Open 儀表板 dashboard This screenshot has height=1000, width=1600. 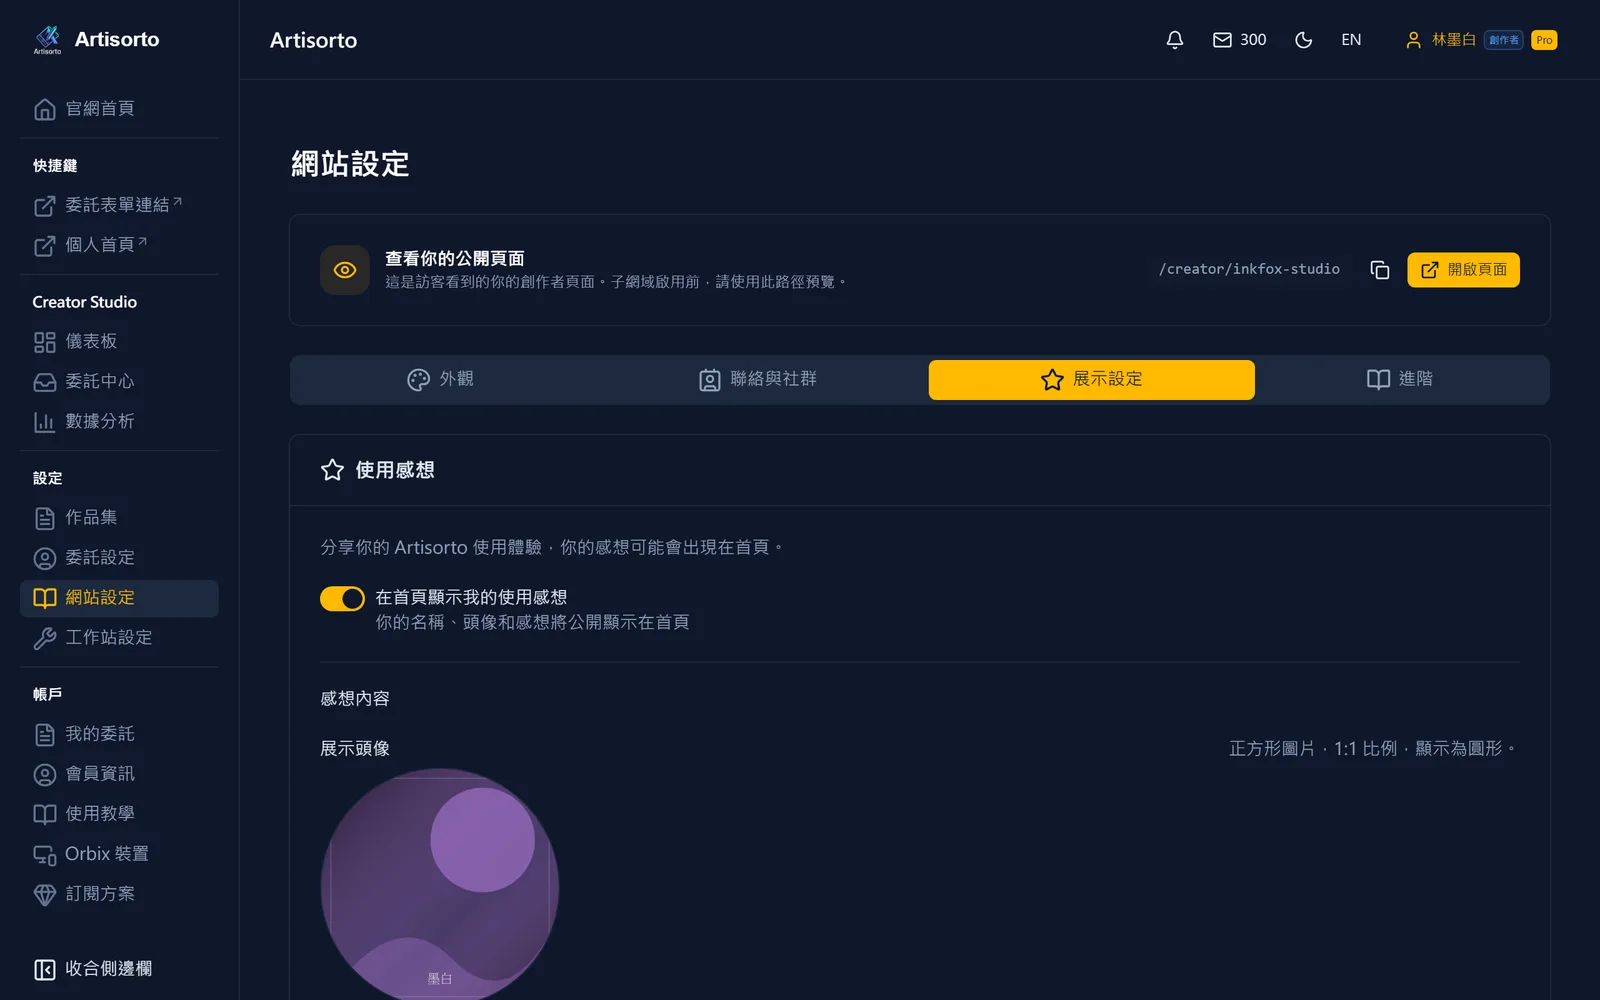coord(119,342)
